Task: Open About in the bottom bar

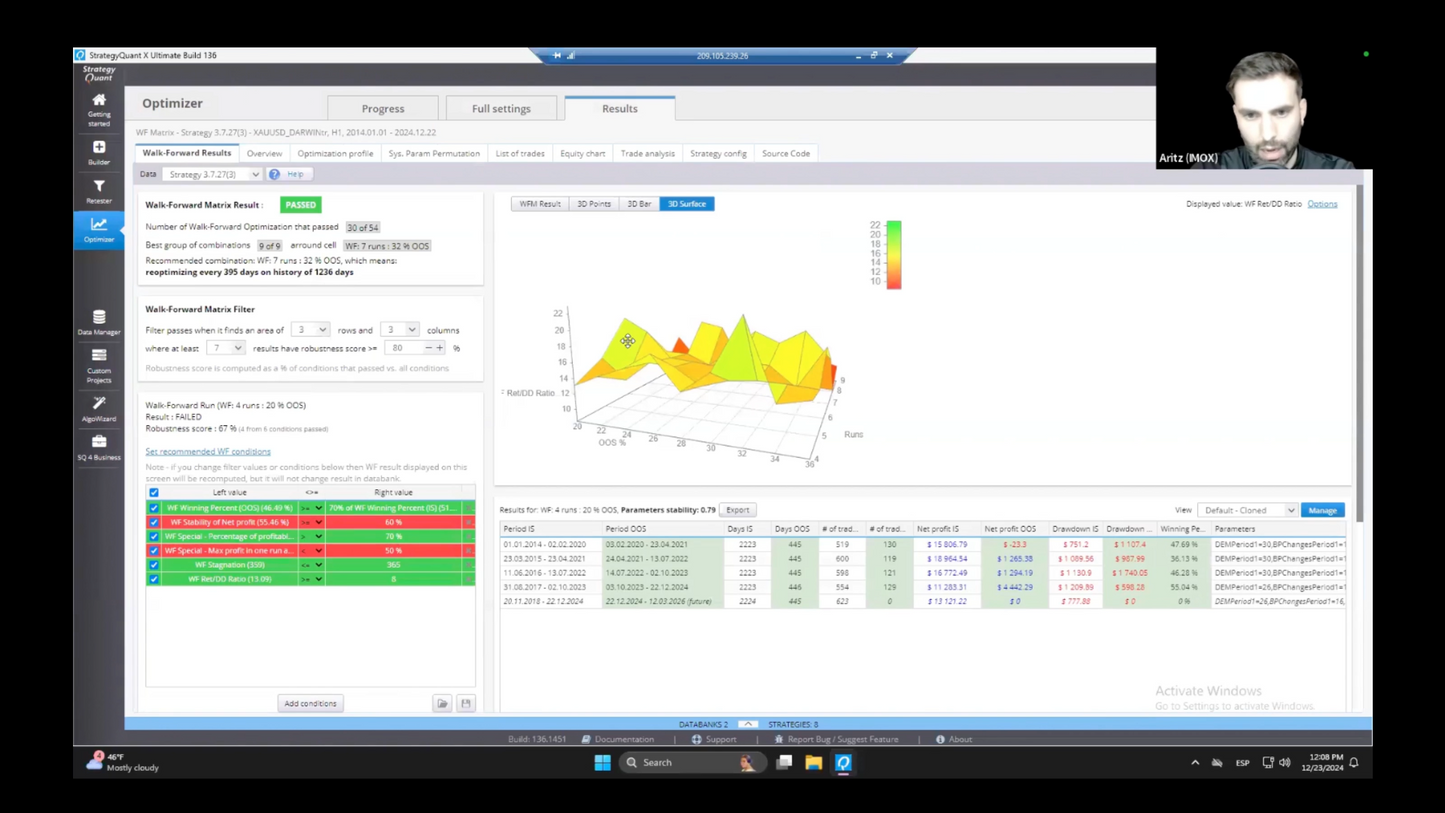Action: click(x=954, y=739)
